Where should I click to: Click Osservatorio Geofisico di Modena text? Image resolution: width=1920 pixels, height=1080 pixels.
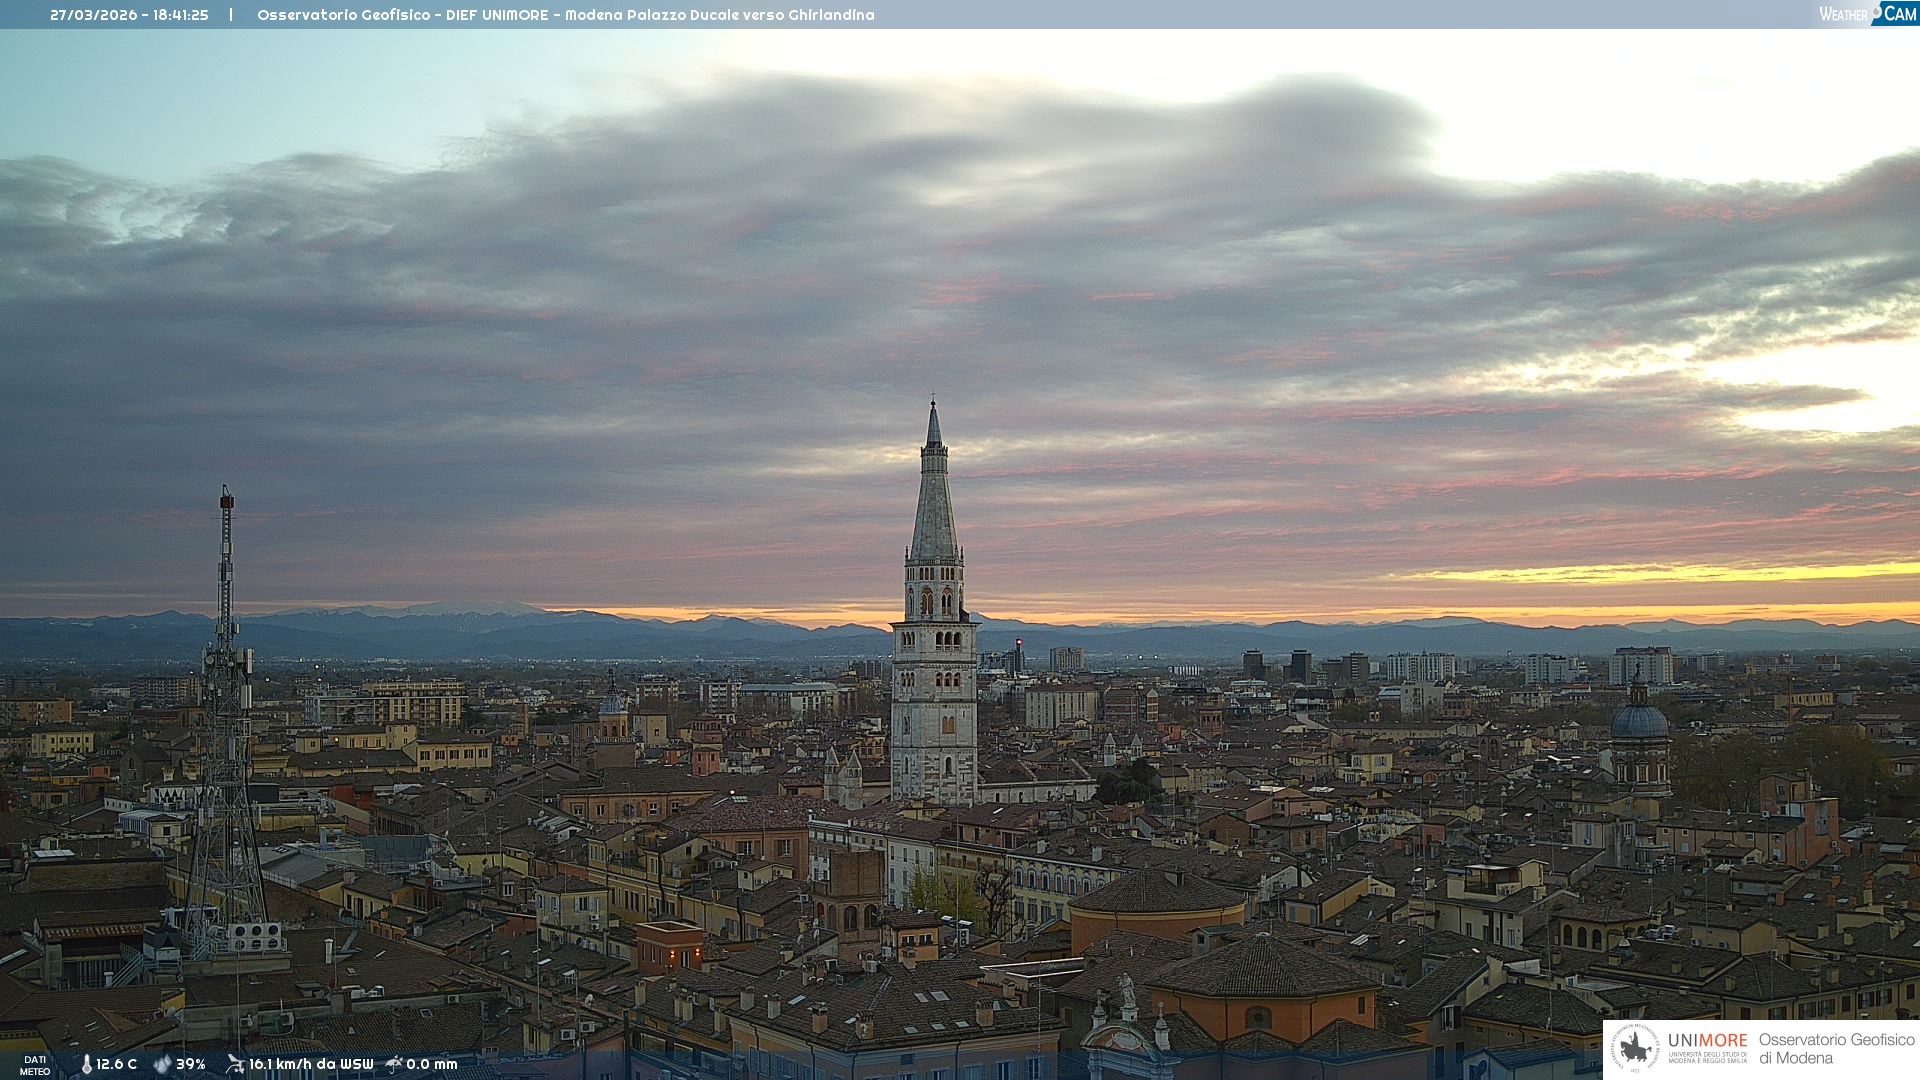click(x=1836, y=1048)
